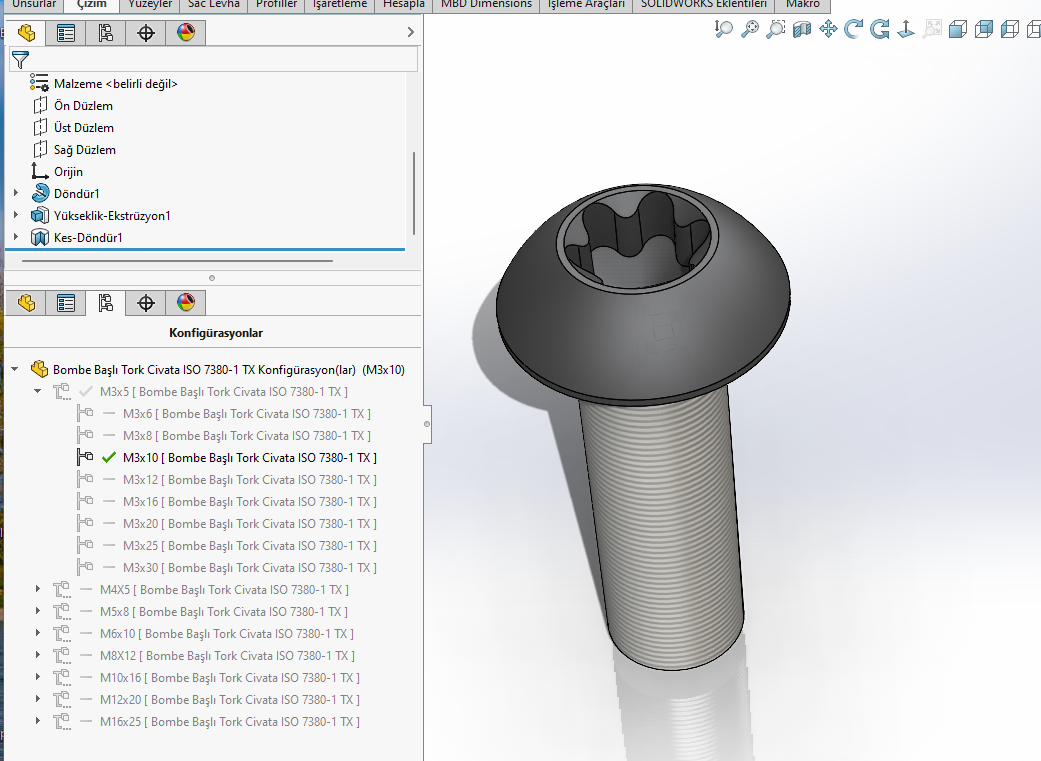The image size is (1041, 761).
Task: Click the Section View icon in view toolbar
Action: pyautogui.click(x=802, y=30)
